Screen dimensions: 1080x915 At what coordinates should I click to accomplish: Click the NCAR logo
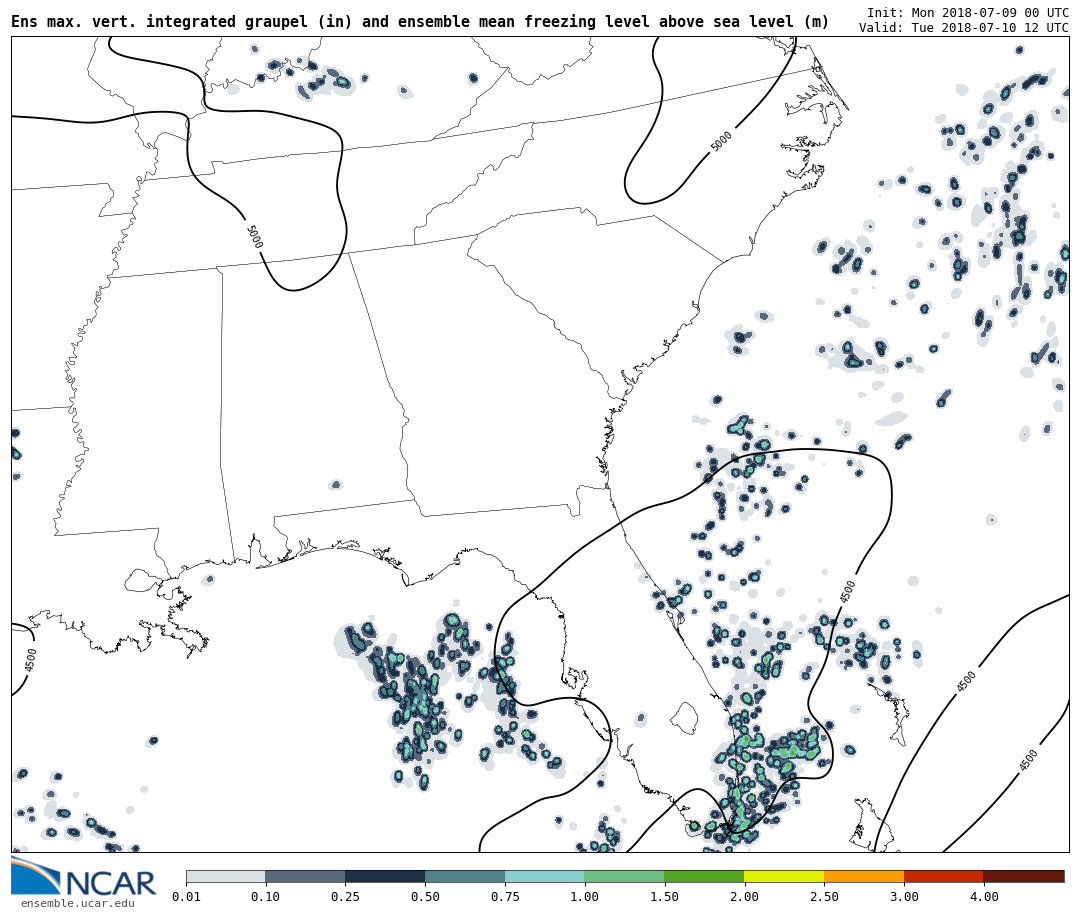tap(84, 877)
